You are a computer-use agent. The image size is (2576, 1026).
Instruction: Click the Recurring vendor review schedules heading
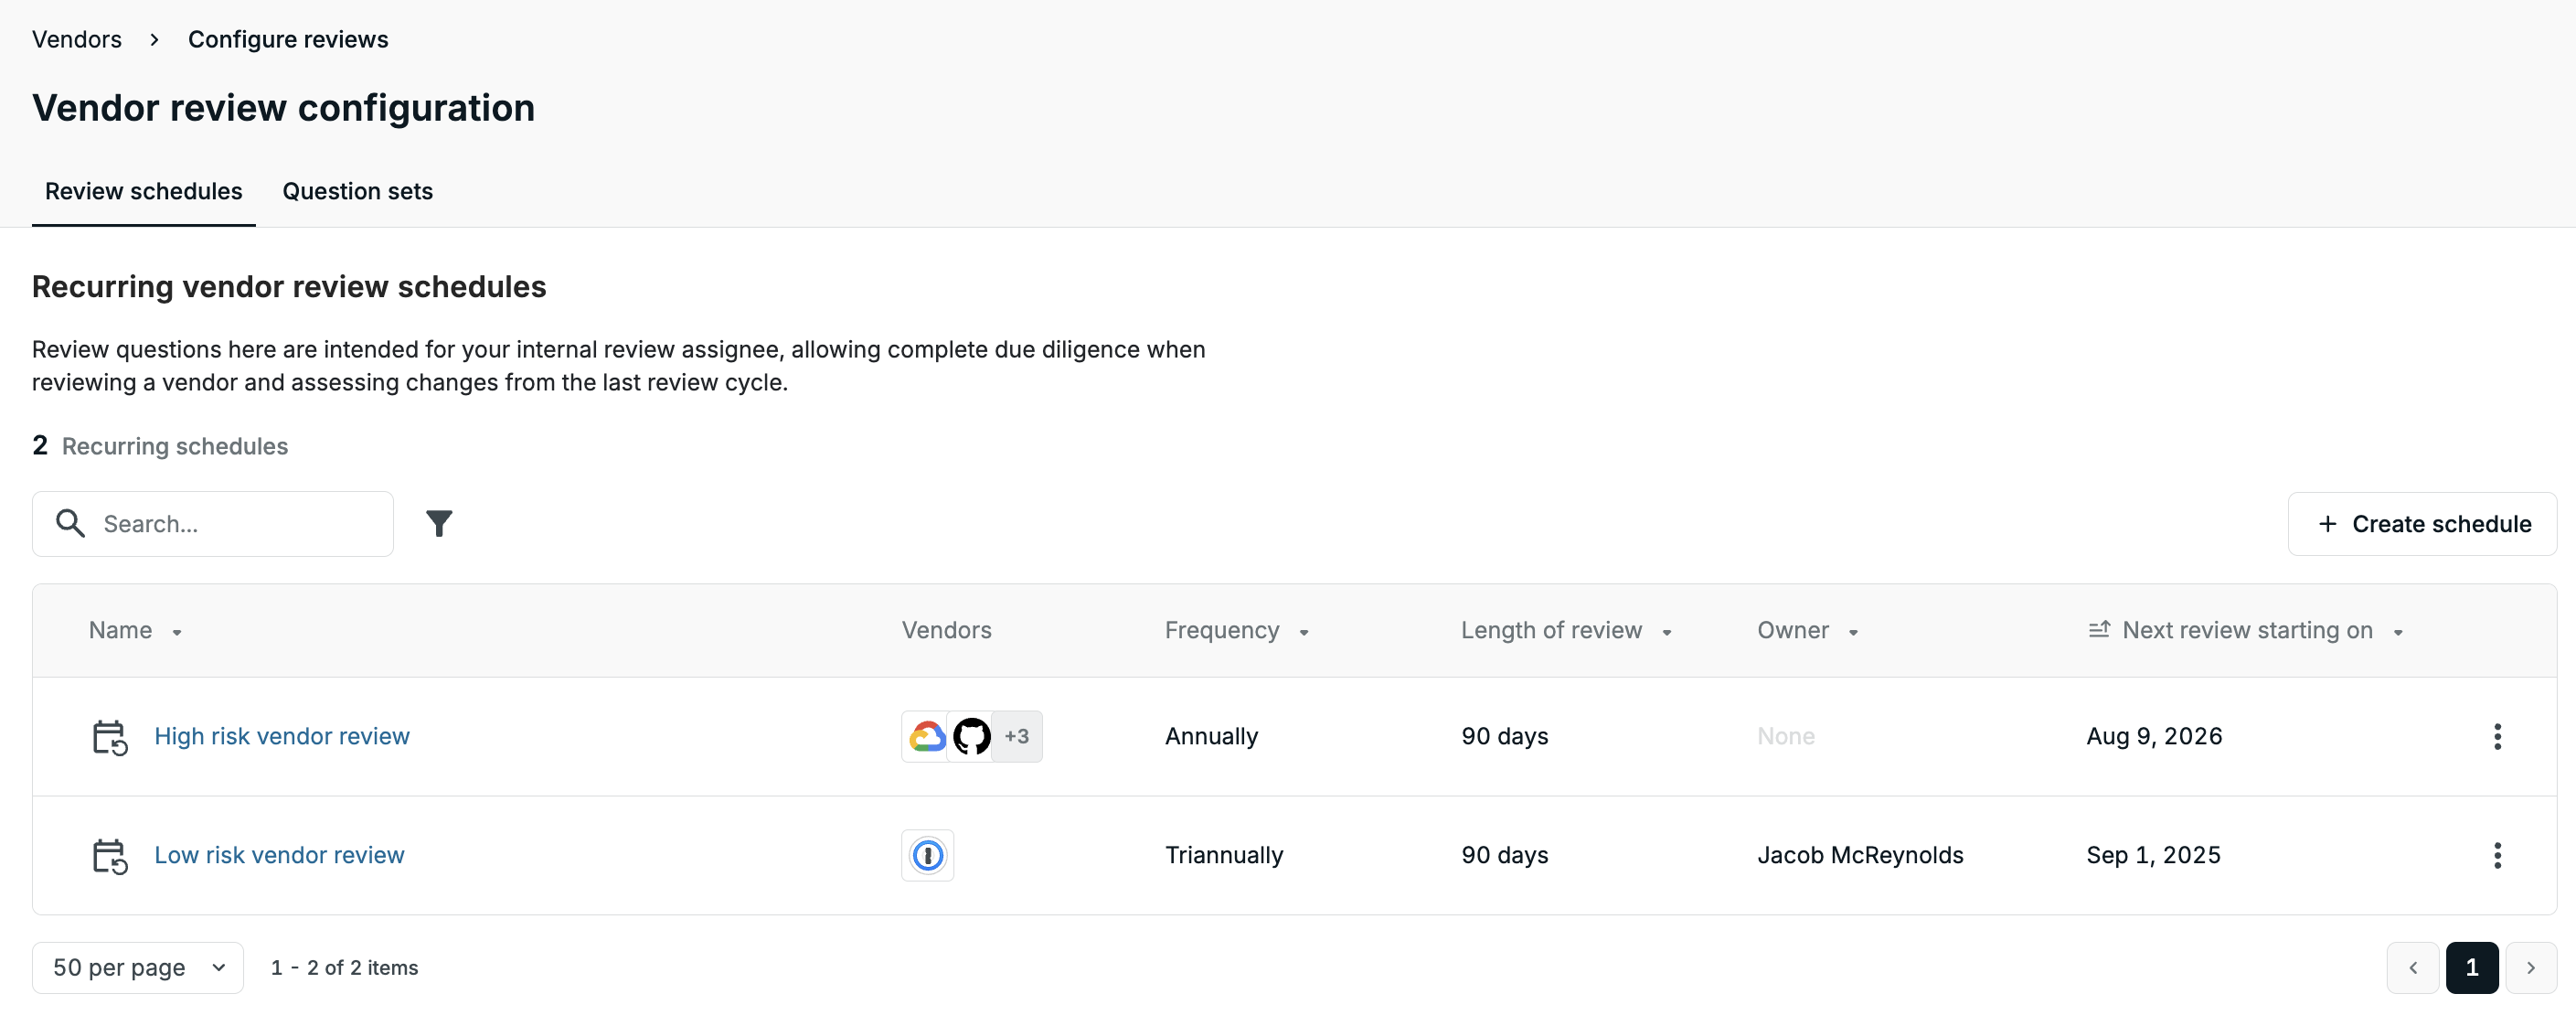click(289, 287)
